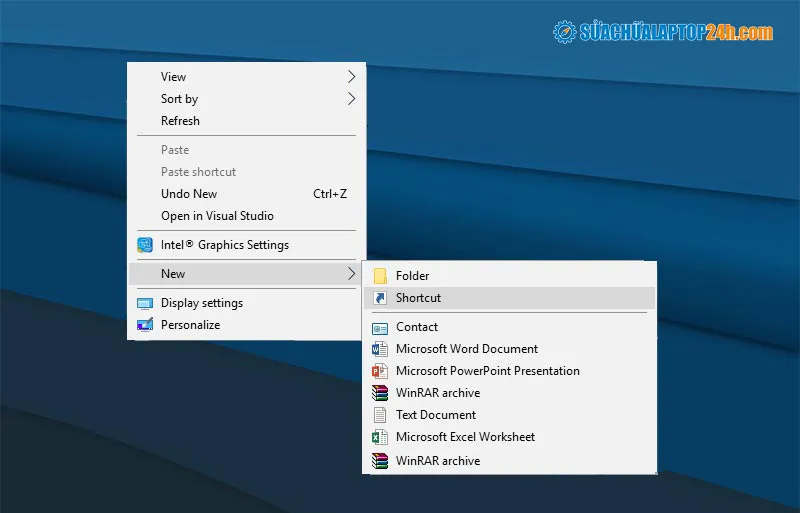This screenshot has height=513, width=800.
Task: Select Refresh from the context menu
Action: click(180, 121)
